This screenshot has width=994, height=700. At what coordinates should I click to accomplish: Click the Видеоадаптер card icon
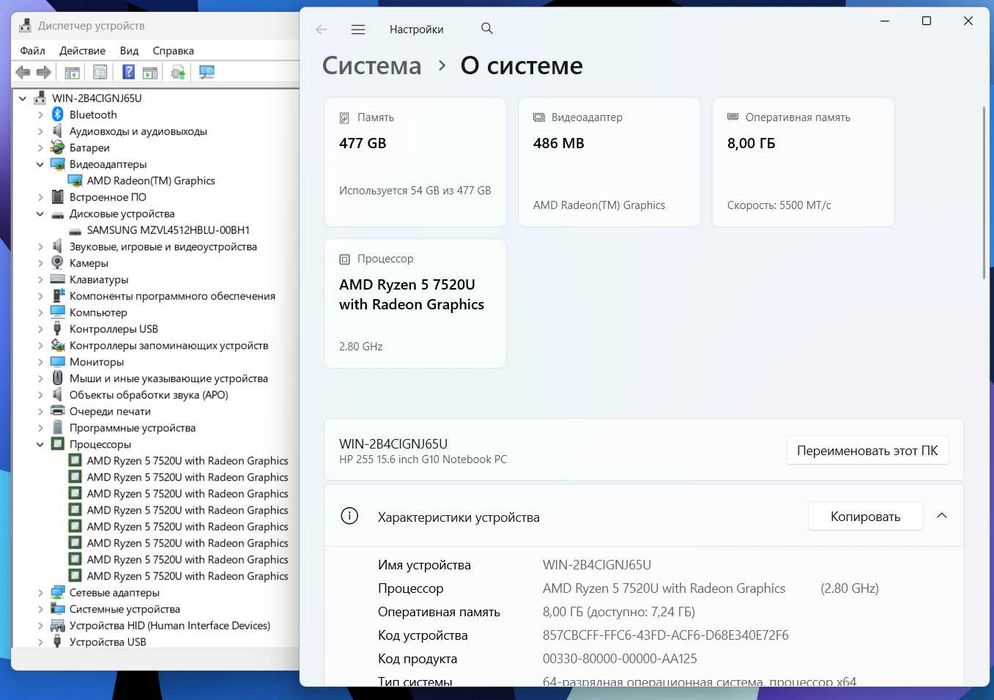[x=539, y=117]
